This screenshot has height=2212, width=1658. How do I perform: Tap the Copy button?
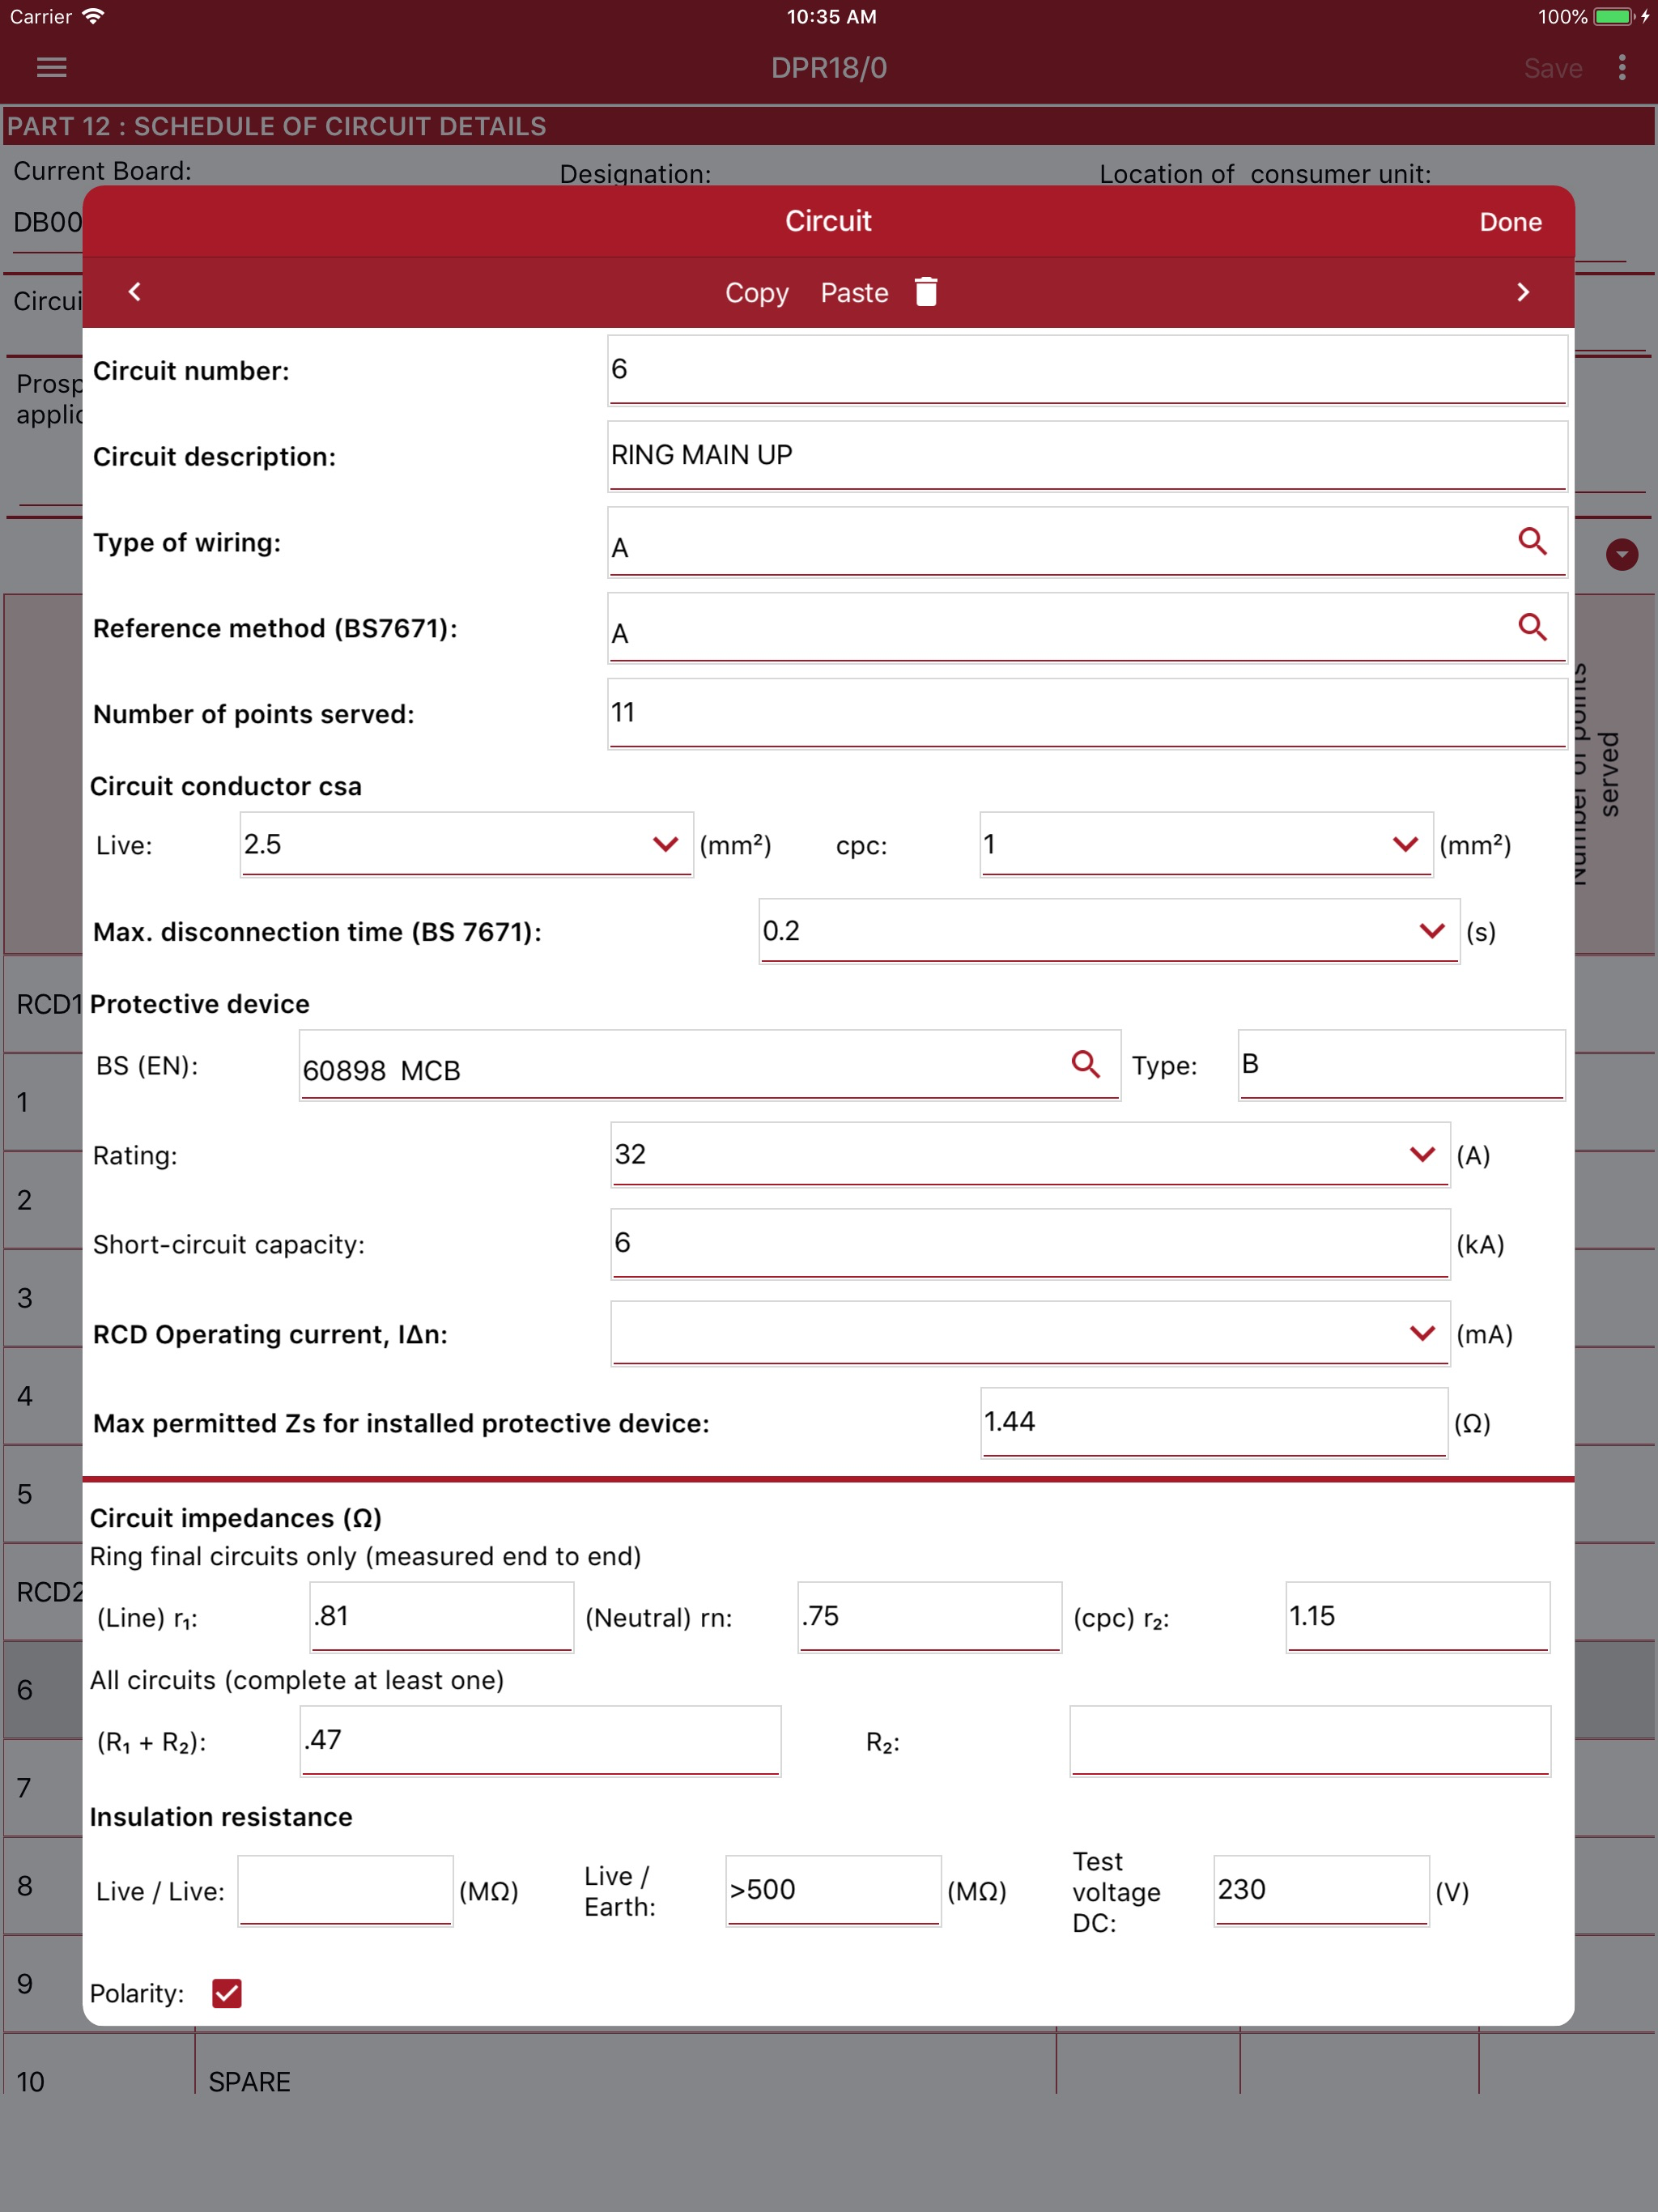click(x=757, y=292)
